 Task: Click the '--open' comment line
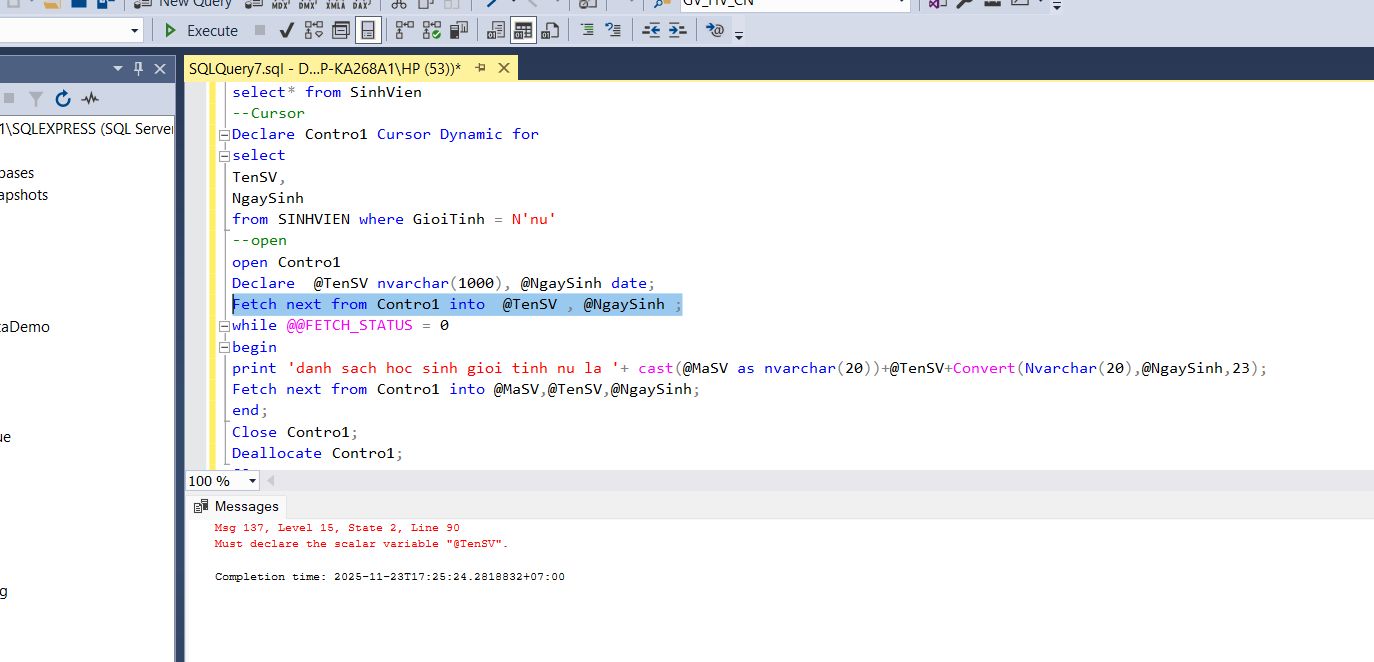pyautogui.click(x=260, y=241)
